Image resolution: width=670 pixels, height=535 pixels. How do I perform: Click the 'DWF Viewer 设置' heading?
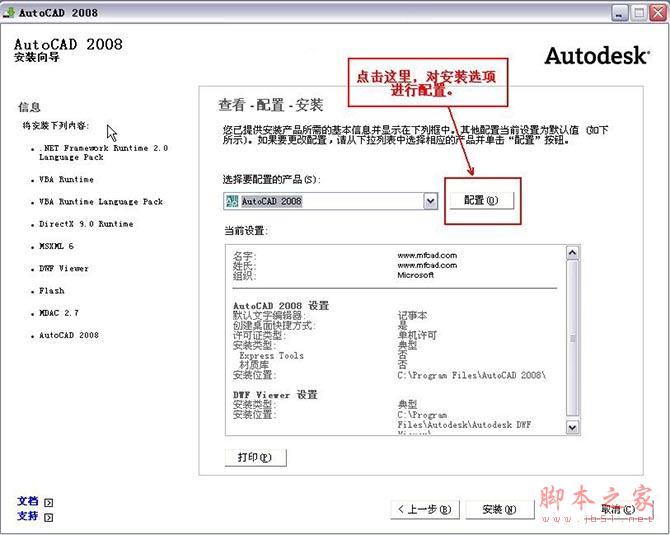click(275, 394)
